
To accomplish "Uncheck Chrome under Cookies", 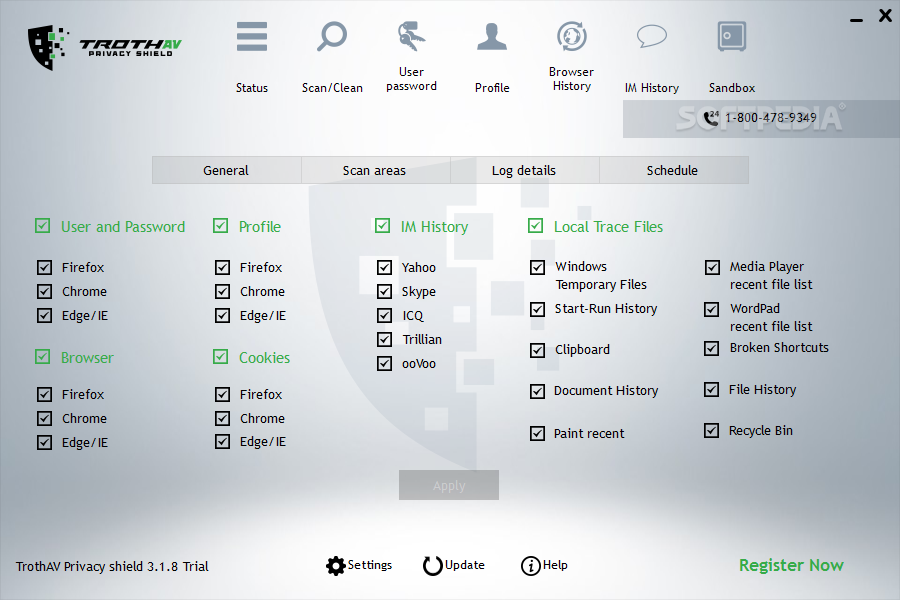I will [x=222, y=418].
